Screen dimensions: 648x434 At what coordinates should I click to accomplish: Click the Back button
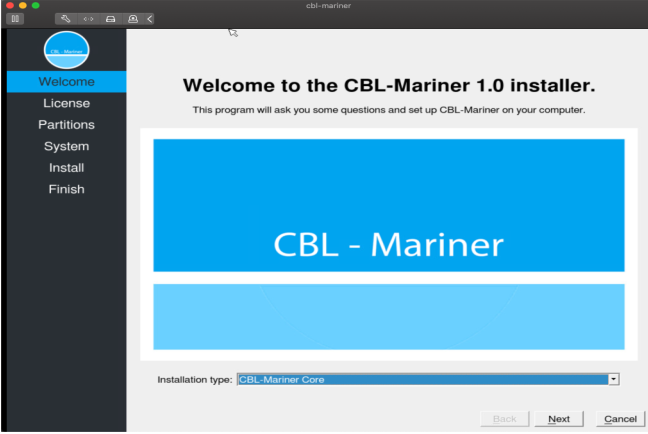click(505, 419)
